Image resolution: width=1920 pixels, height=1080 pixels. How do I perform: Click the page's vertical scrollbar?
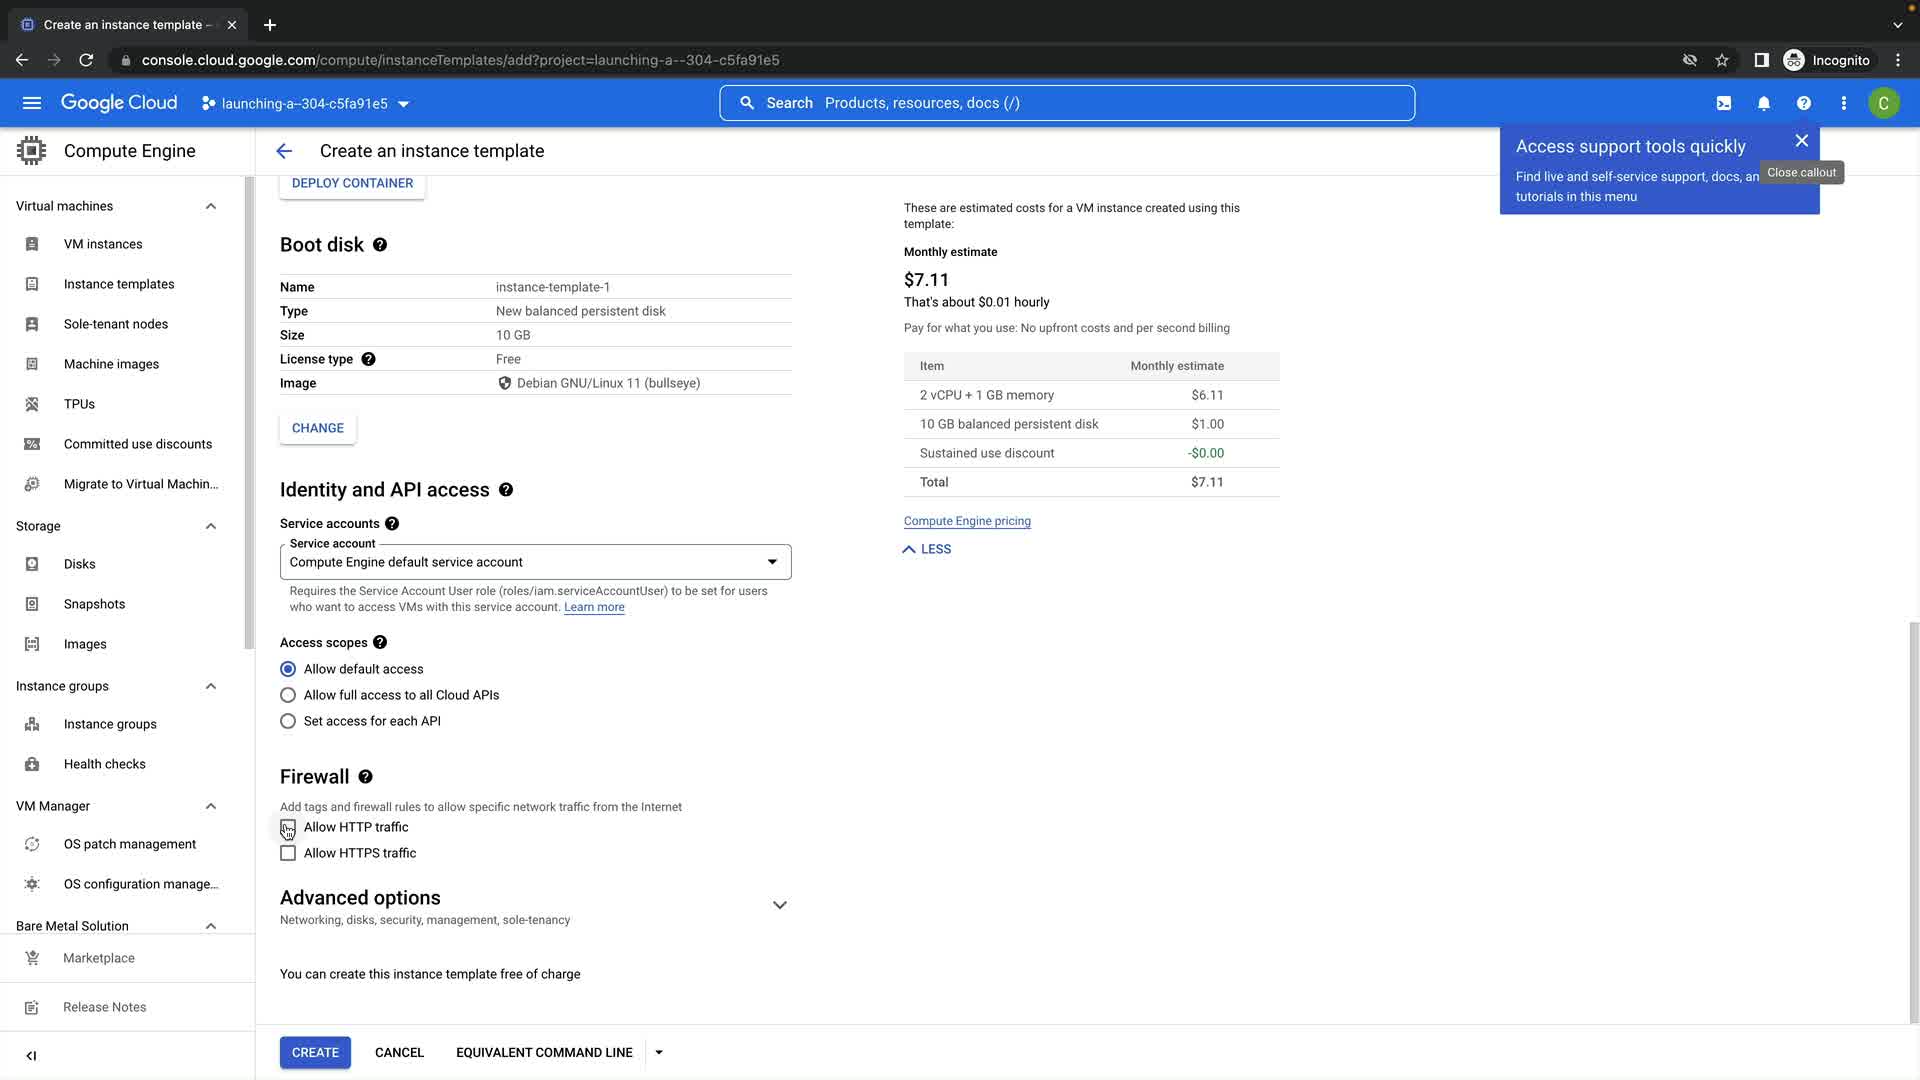pyautogui.click(x=1913, y=820)
